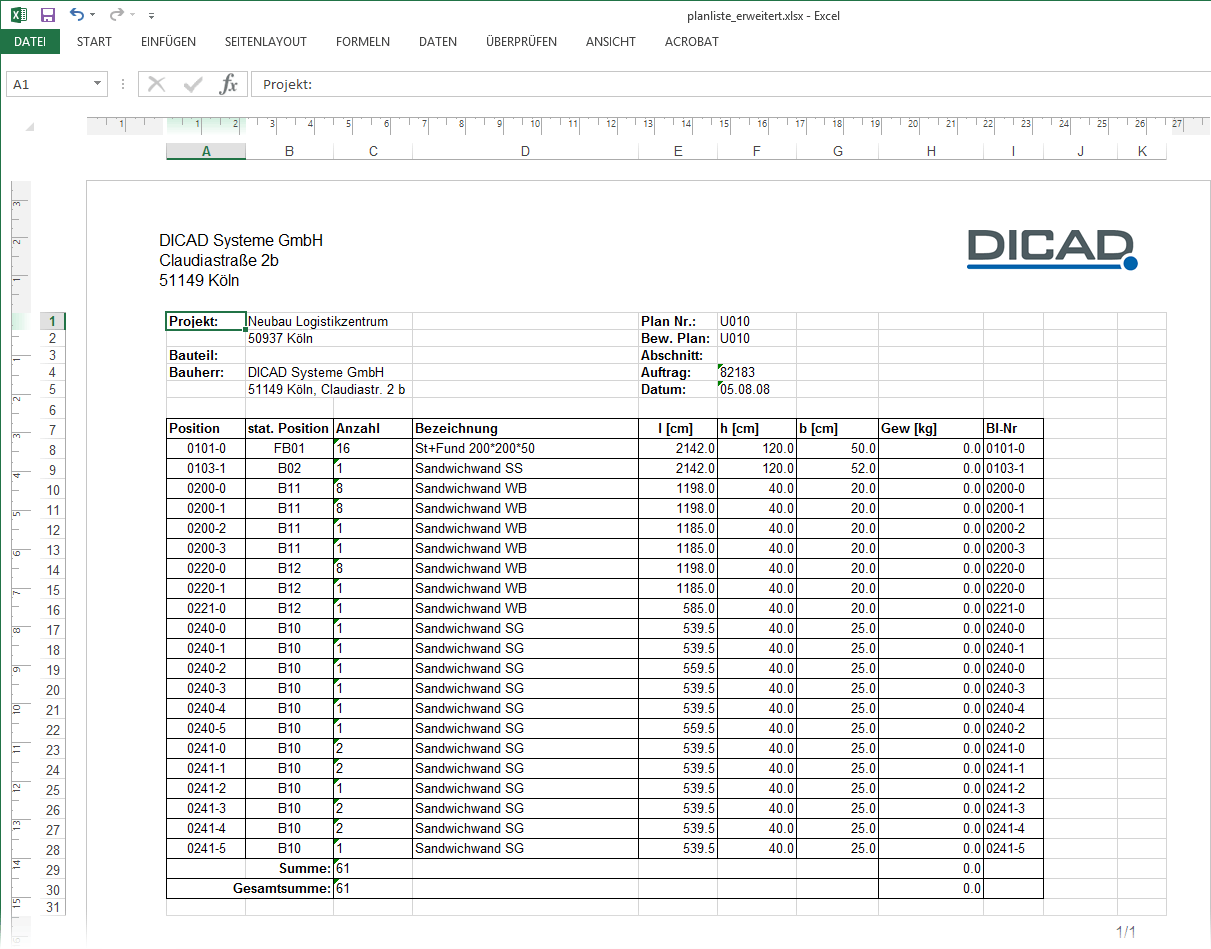Image resolution: width=1211 pixels, height=949 pixels.
Task: Select the cell St+Fund 200*200*50
Action: pyautogui.click(x=525, y=448)
